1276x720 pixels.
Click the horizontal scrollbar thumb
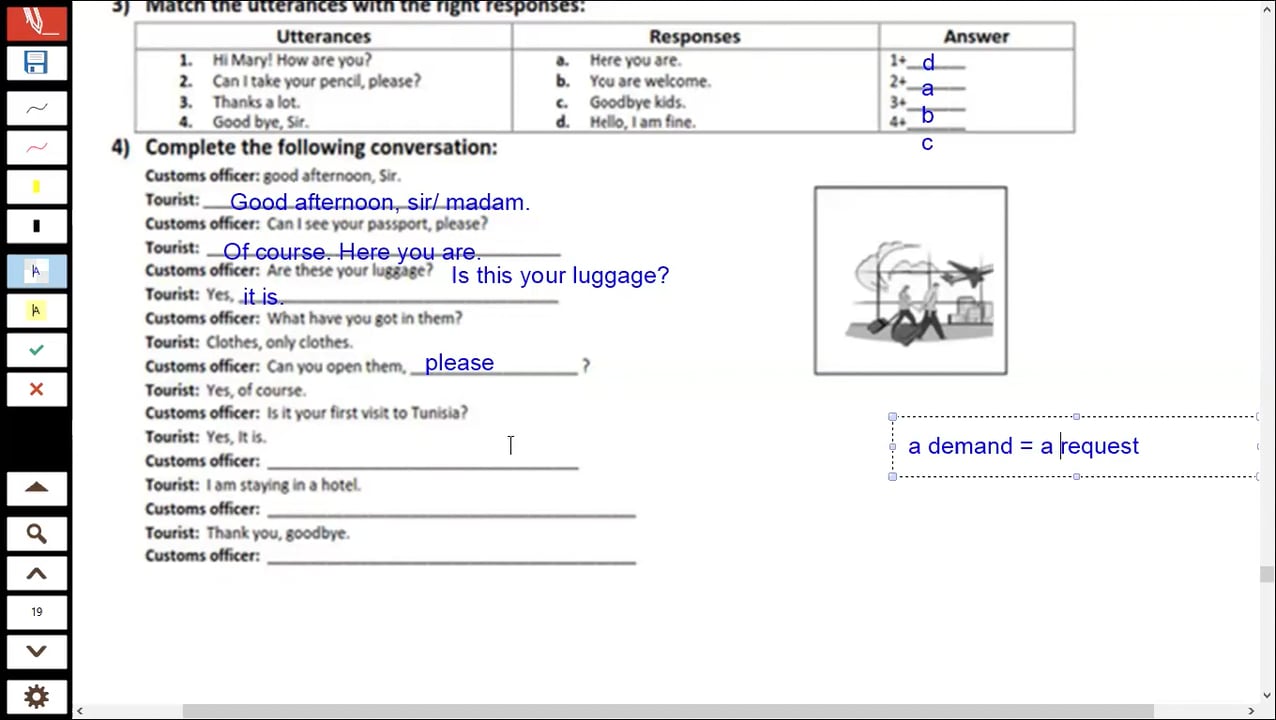668,711
